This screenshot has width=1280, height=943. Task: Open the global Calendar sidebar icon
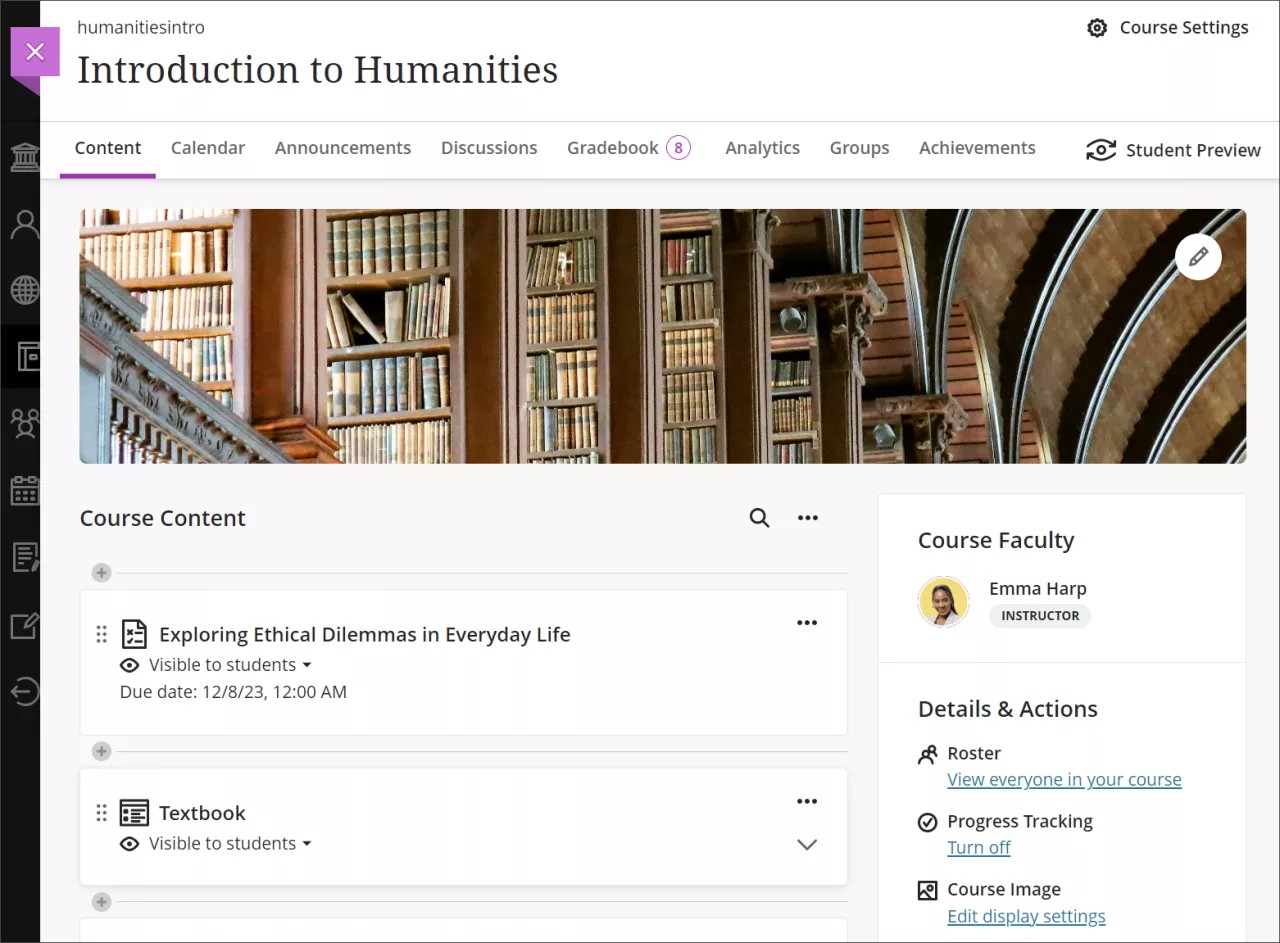coord(24,490)
